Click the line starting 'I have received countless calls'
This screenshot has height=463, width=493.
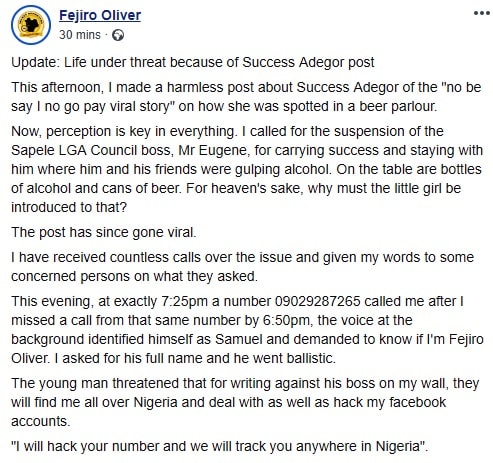point(242,257)
